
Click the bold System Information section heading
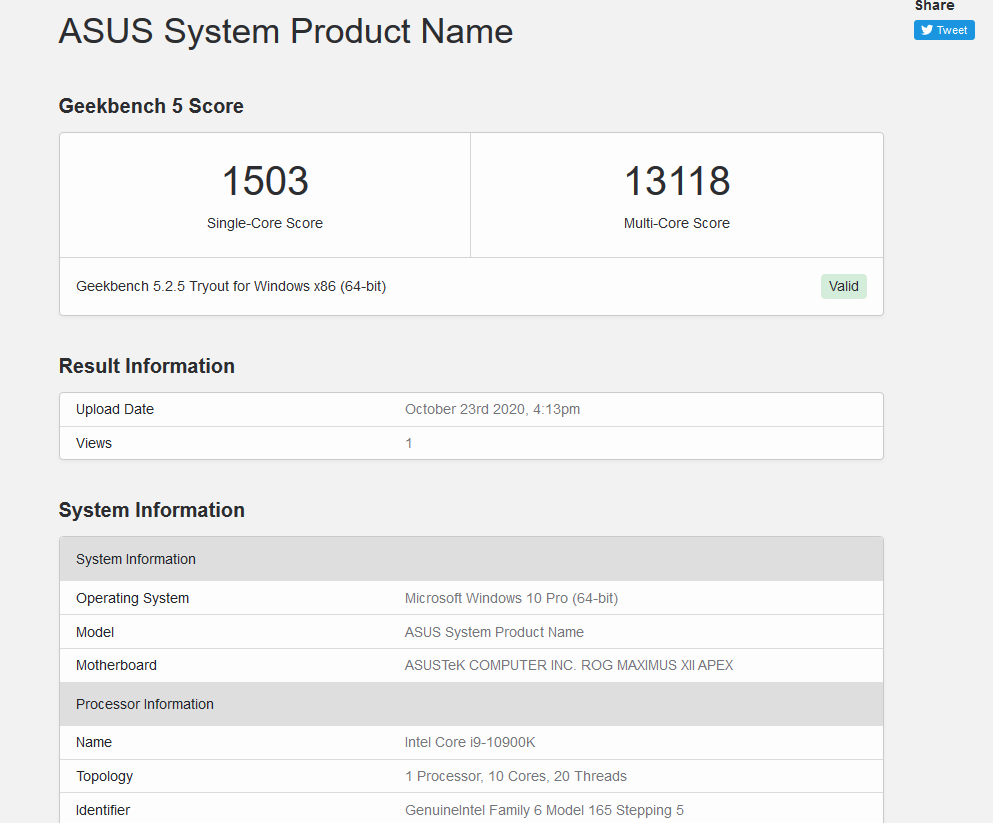(x=152, y=510)
